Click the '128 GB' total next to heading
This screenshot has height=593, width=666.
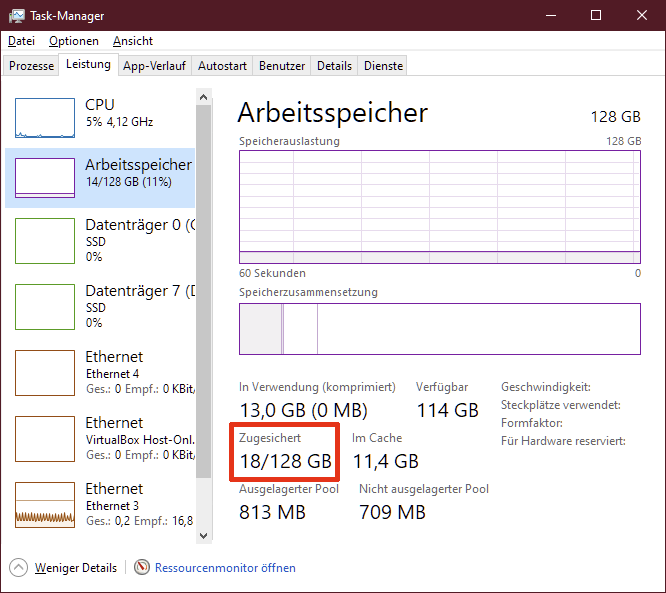click(615, 116)
